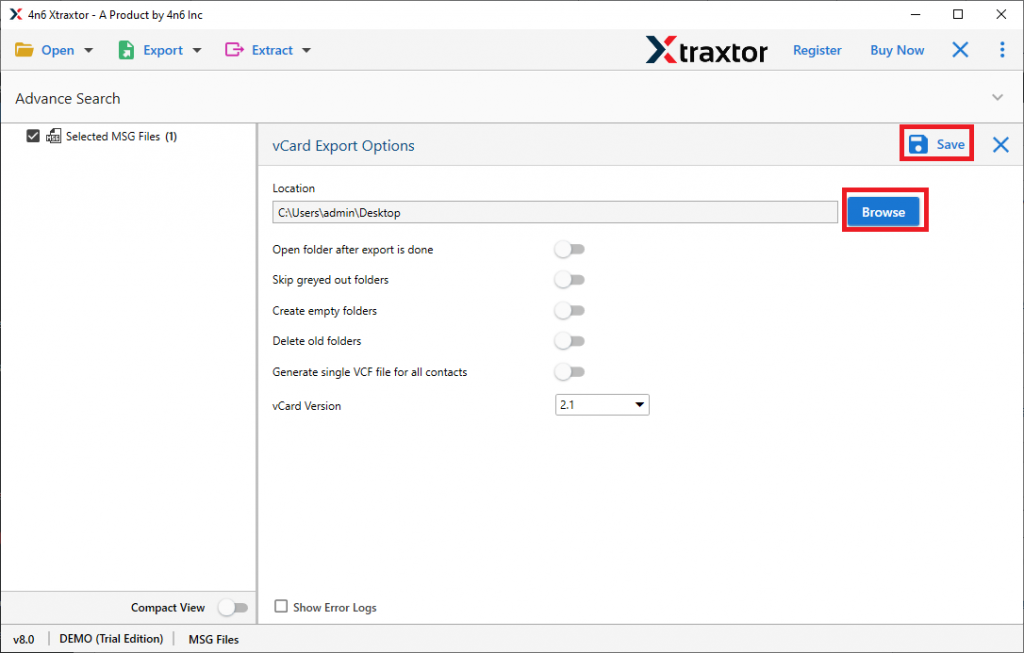Enable Open folder after export is done
This screenshot has height=653, width=1024.
tap(569, 249)
